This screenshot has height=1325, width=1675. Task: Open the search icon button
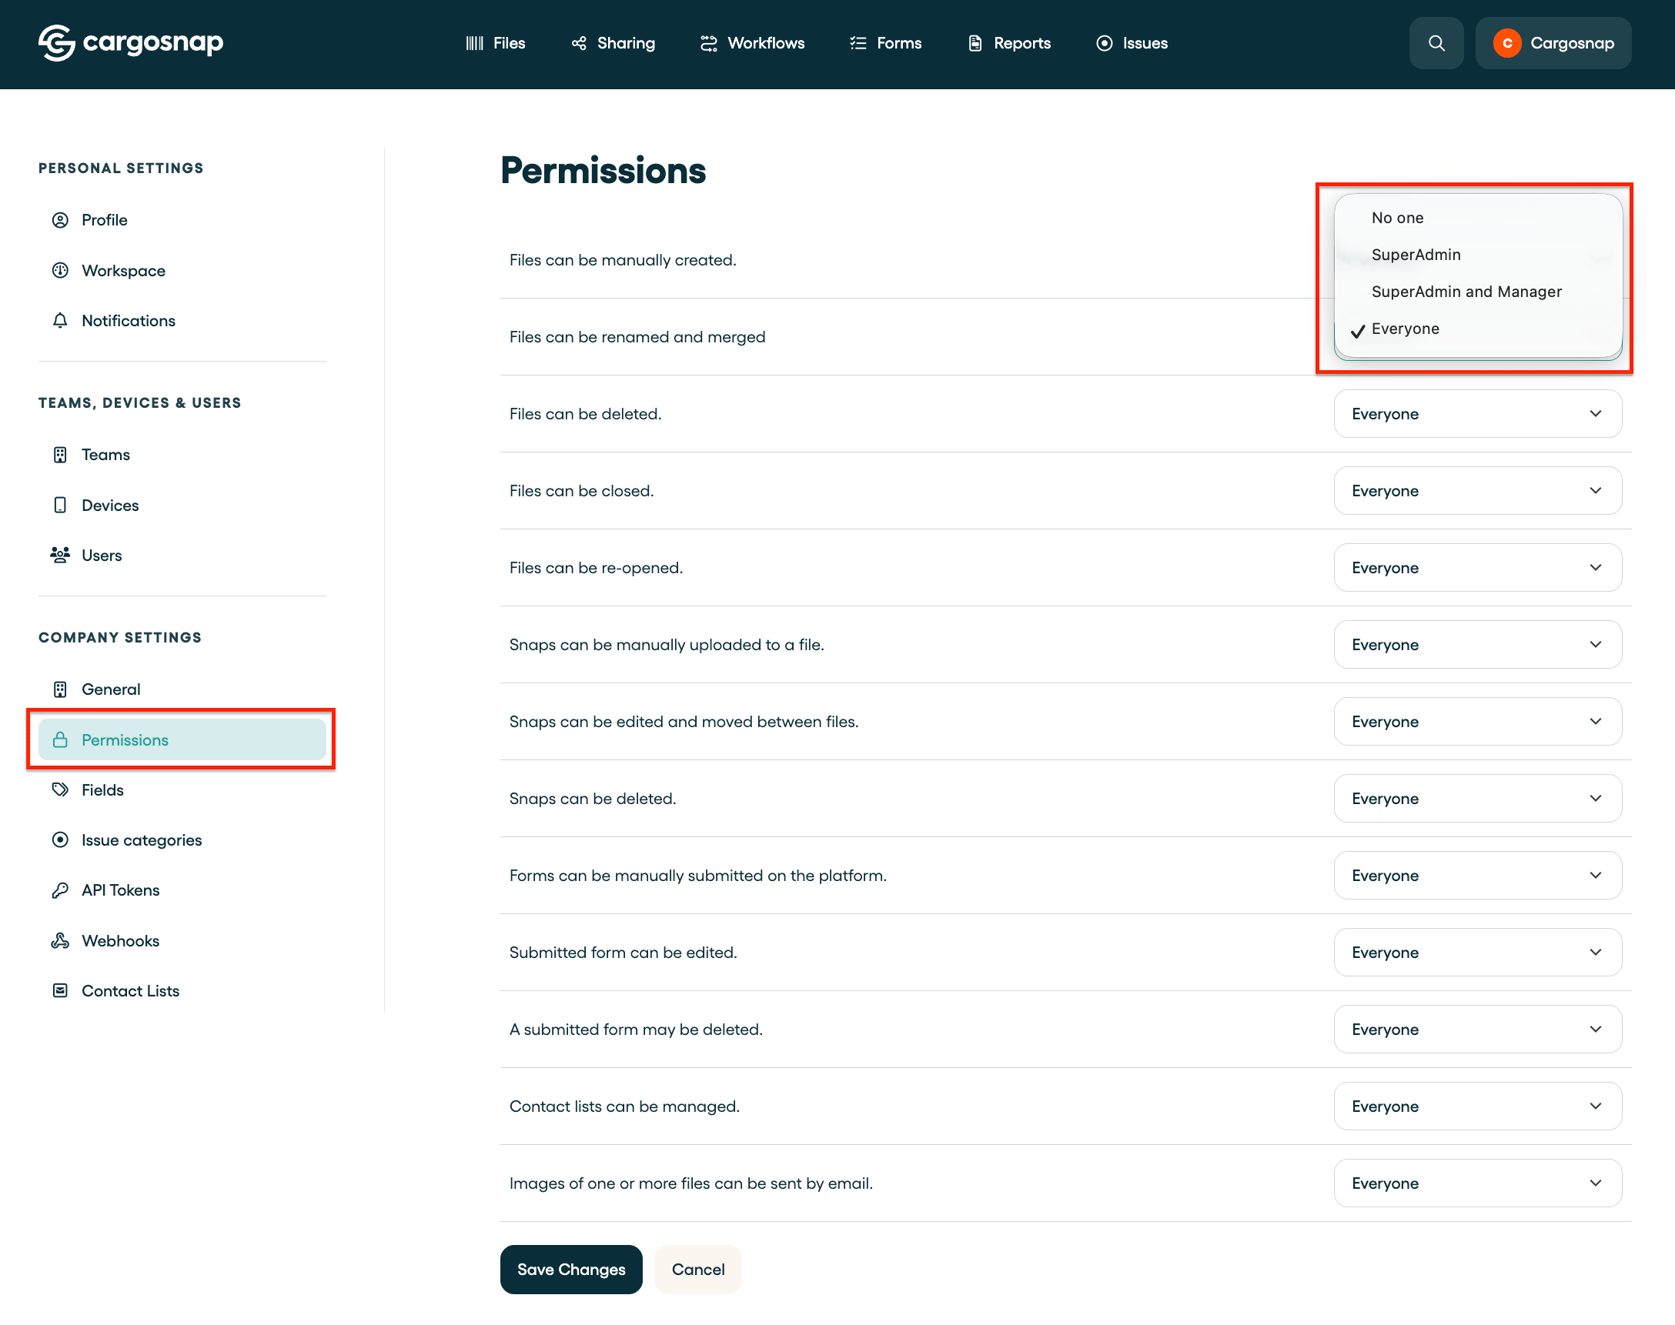coord(1436,43)
